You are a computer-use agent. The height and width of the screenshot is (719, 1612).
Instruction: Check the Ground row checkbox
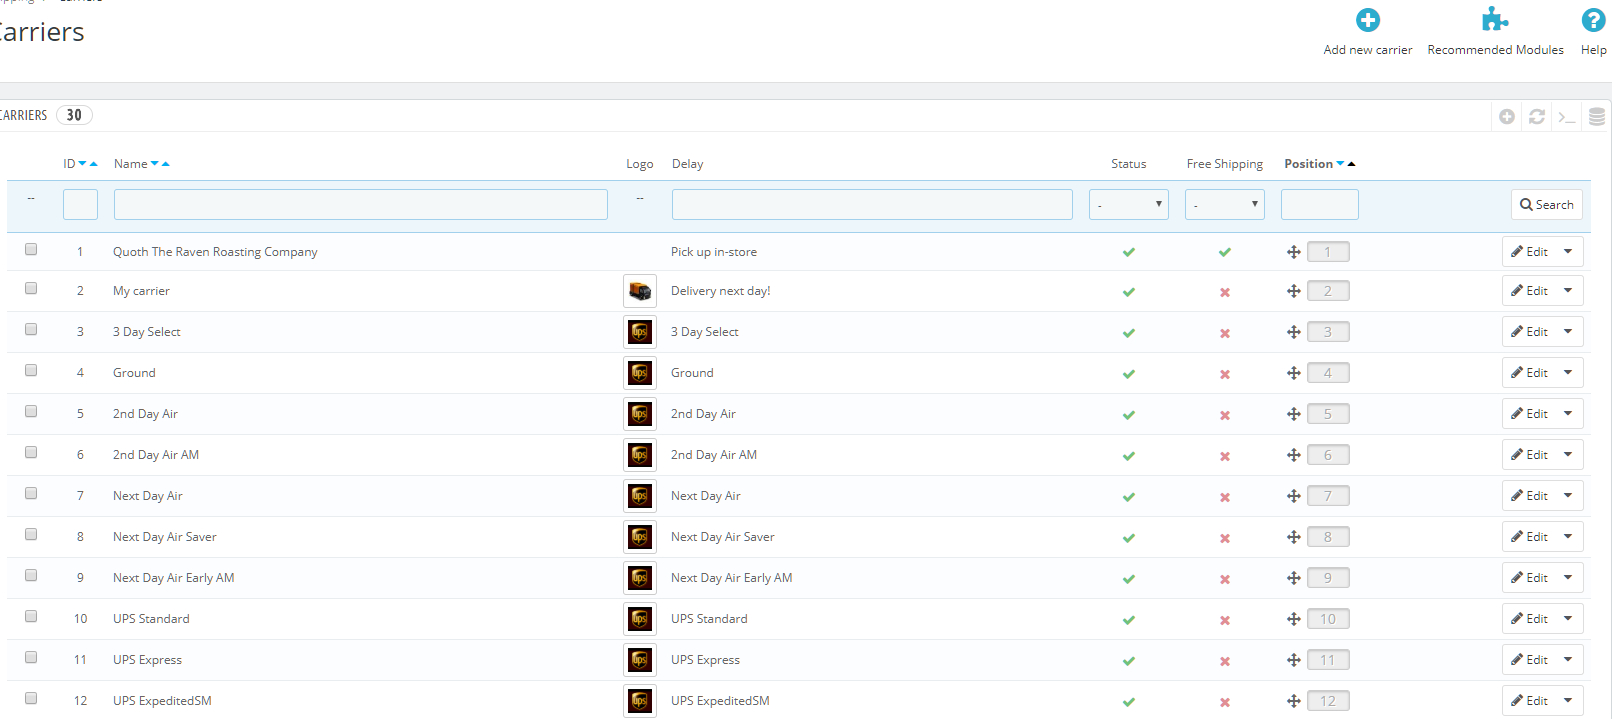point(31,370)
